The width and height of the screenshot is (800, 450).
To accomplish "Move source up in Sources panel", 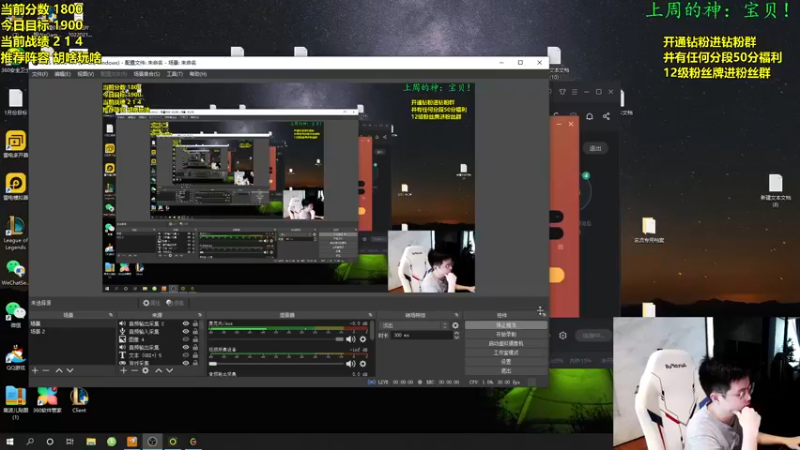I will coord(159,370).
